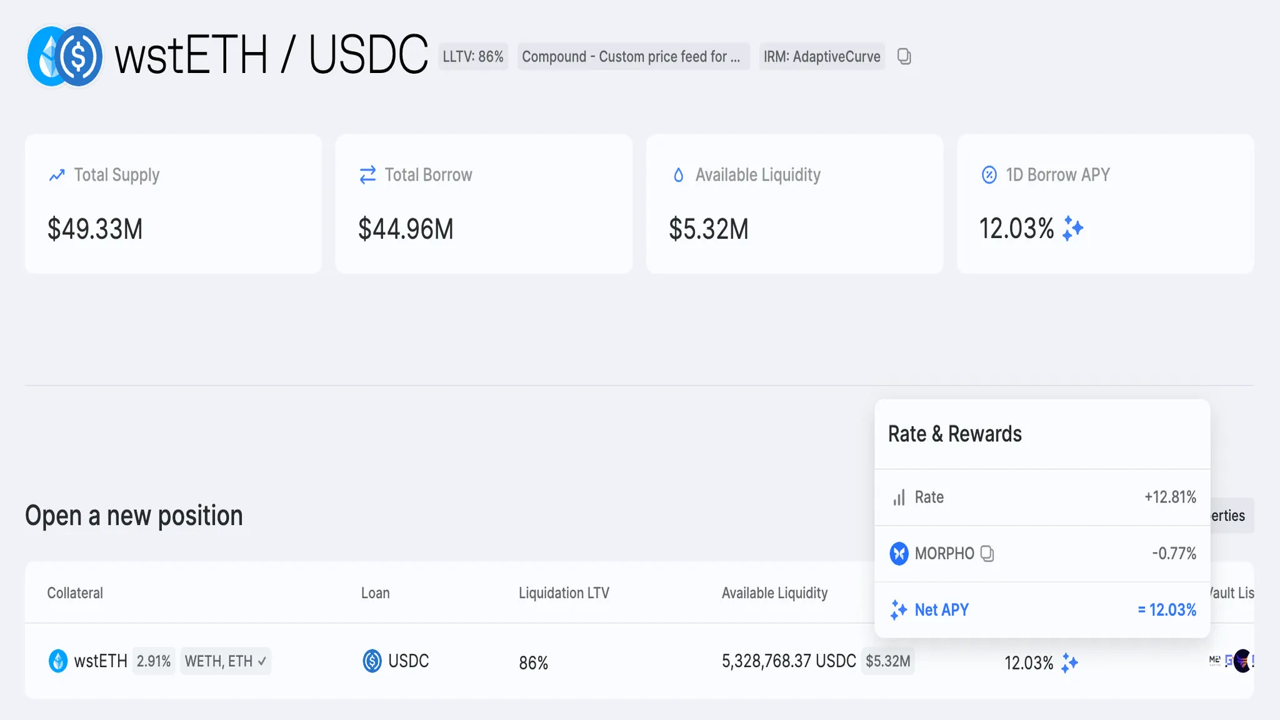Screen dimensions: 1280x720
Task: Sort by the Liquidation LTV column header
Action: pyautogui.click(x=564, y=593)
